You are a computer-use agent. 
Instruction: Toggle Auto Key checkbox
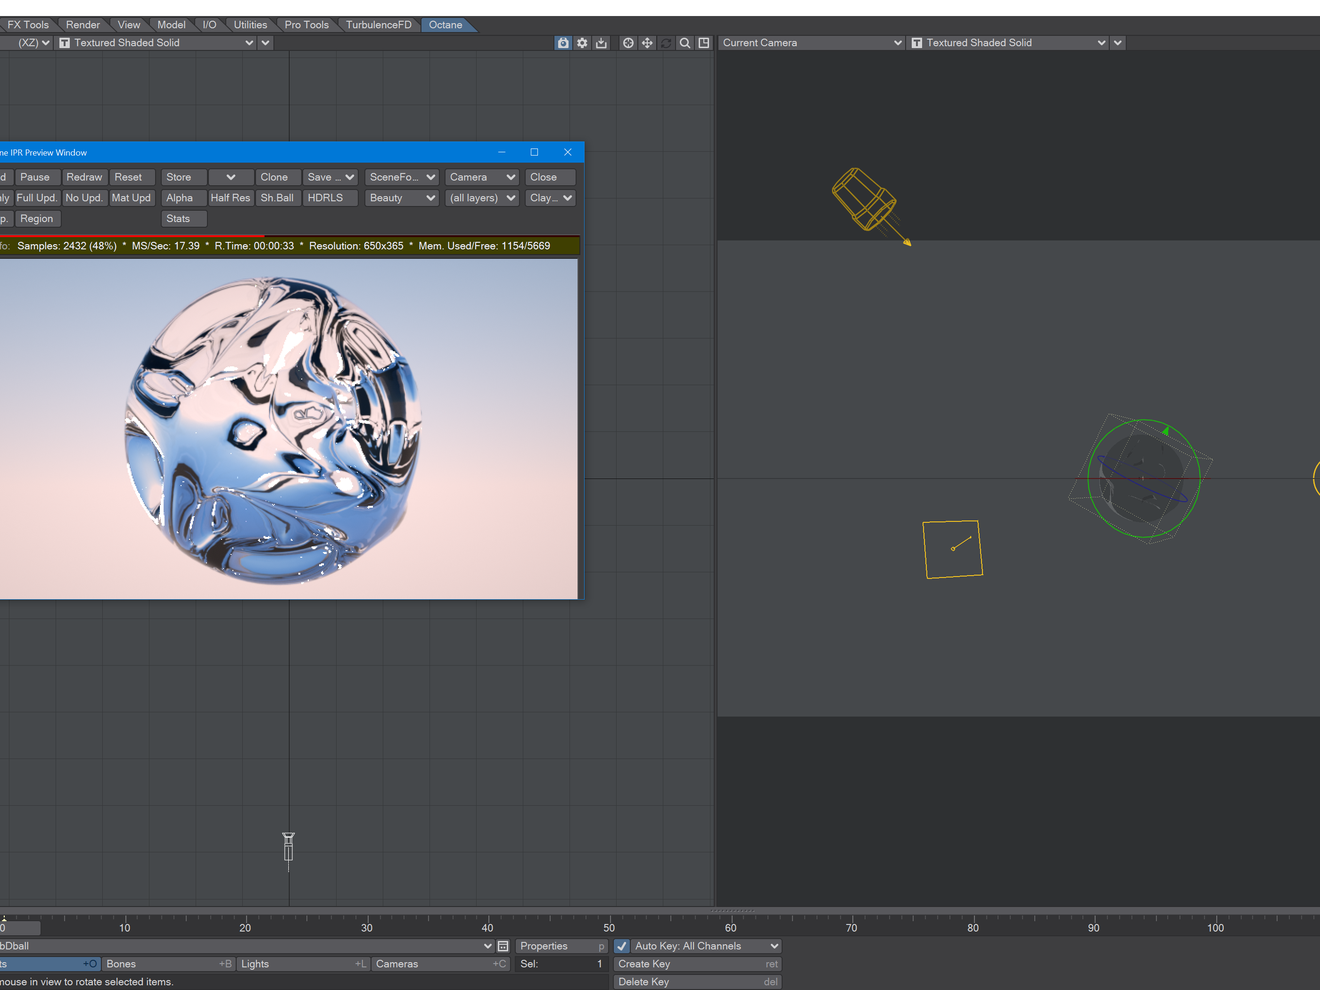(622, 946)
